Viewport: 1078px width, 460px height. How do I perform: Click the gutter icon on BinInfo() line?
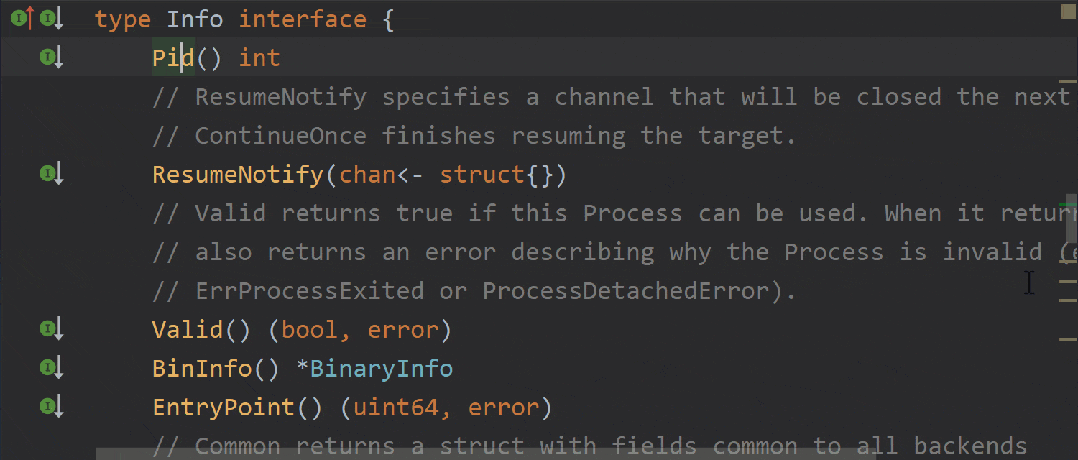click(x=51, y=368)
